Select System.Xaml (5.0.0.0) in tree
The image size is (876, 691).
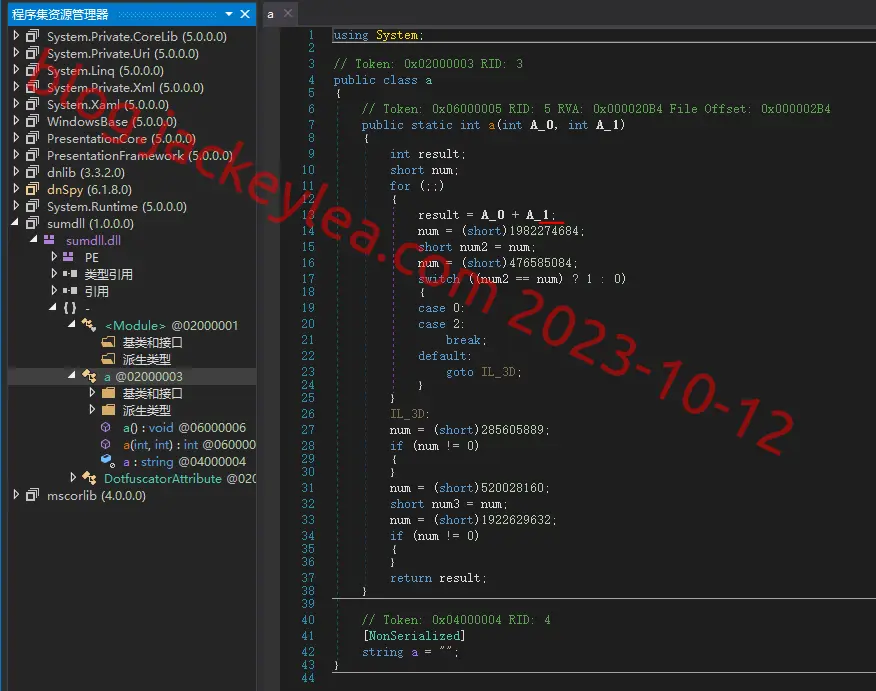click(108, 104)
